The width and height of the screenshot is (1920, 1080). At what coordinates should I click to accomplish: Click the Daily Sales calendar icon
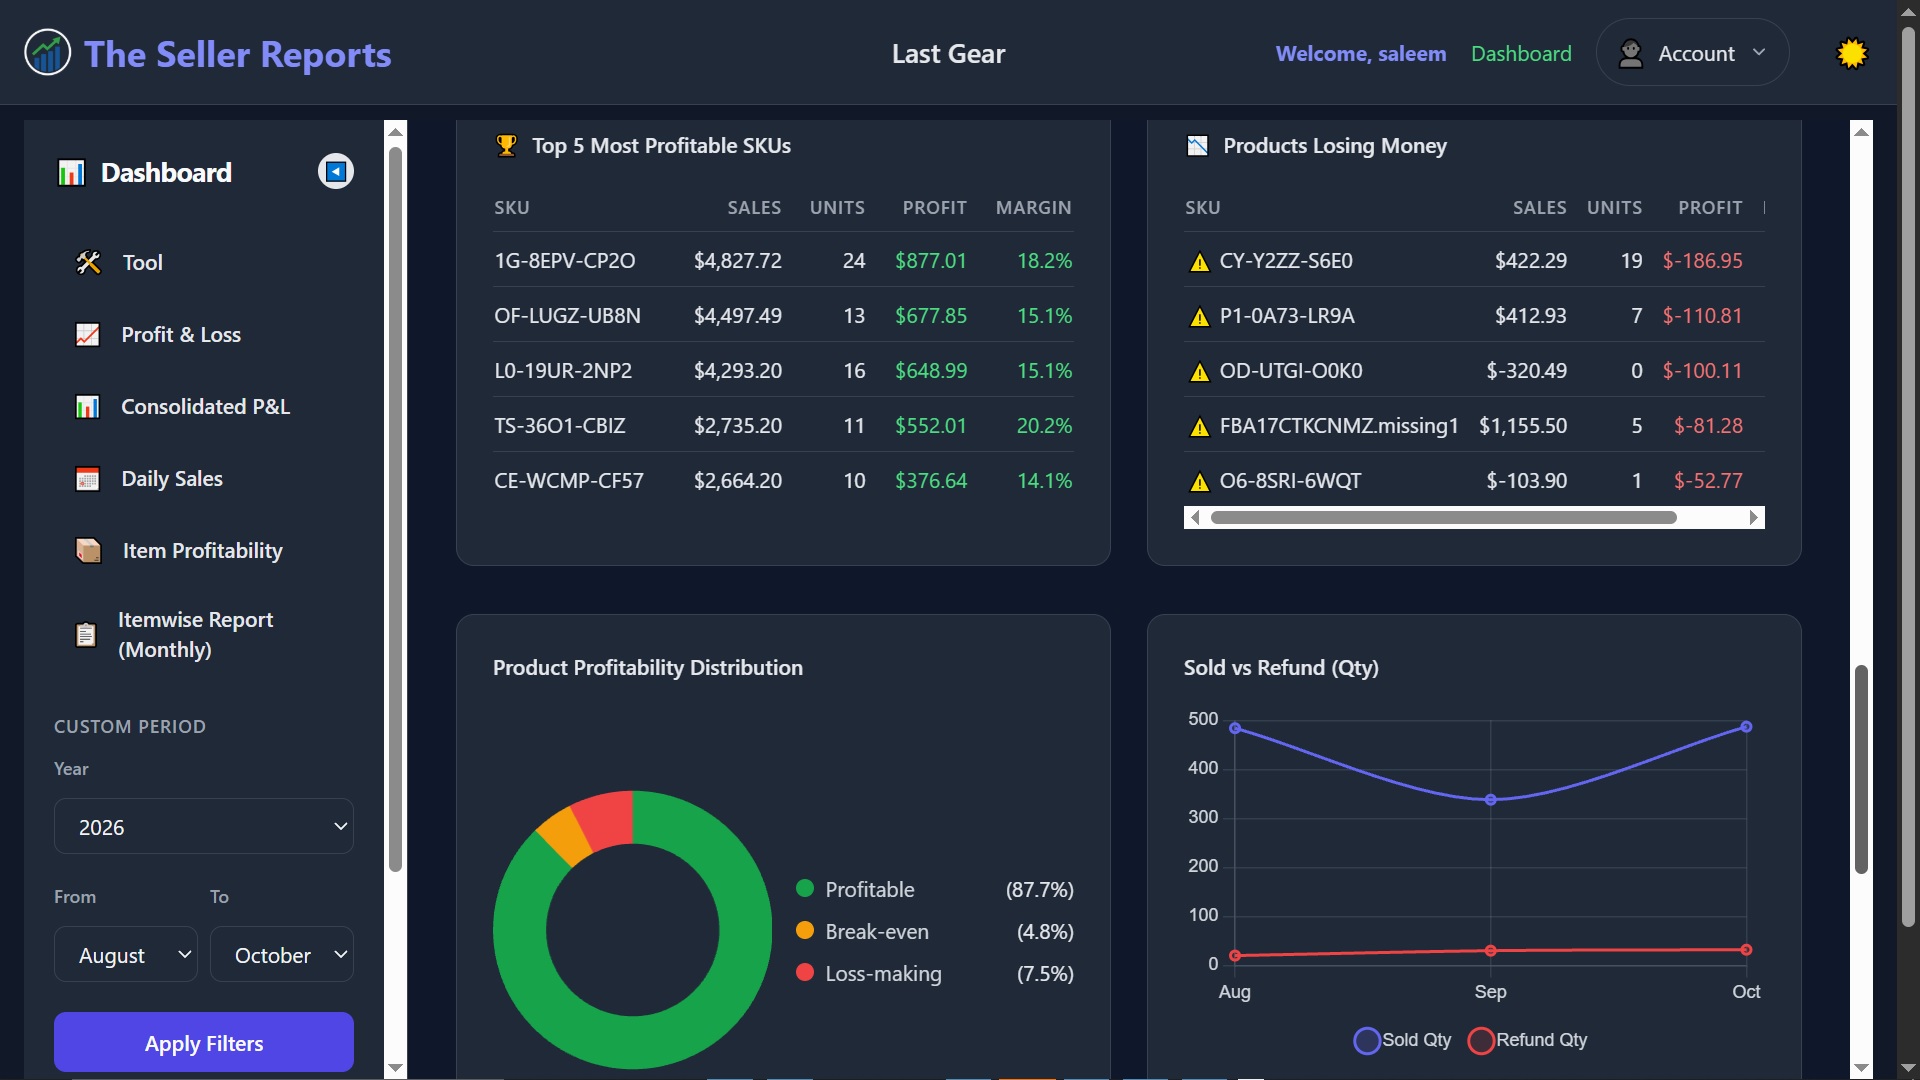(x=88, y=479)
